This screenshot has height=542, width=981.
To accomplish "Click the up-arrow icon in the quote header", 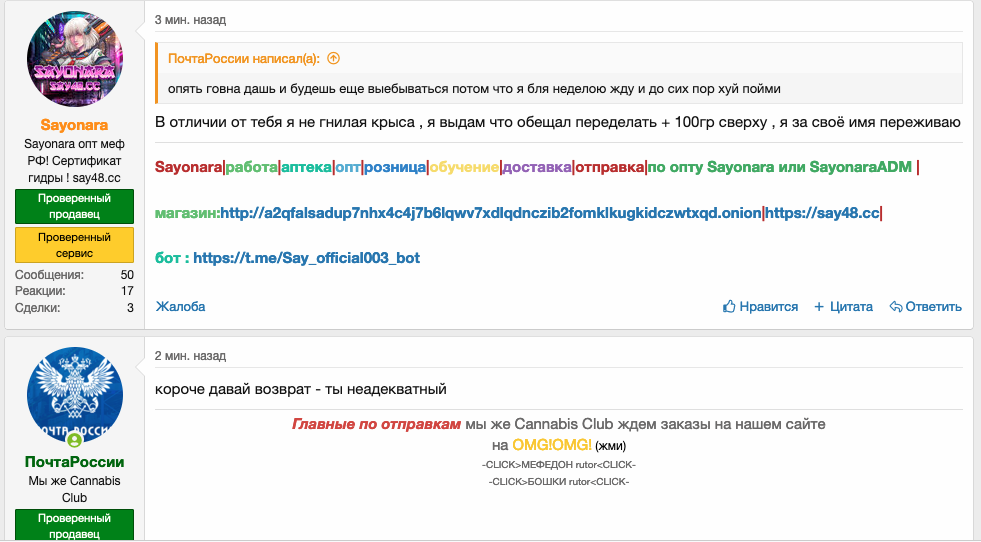I will coord(334,59).
